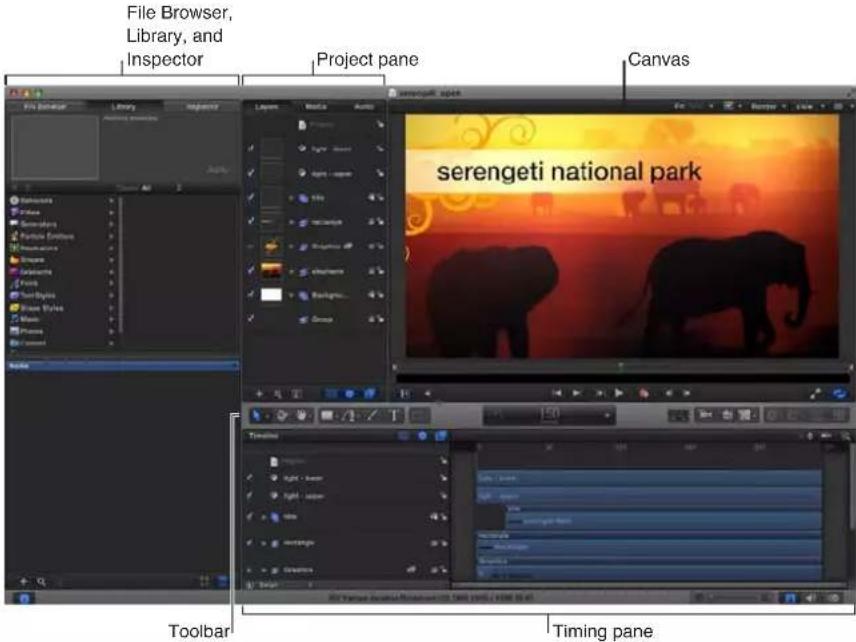Open Add Behavior gear icon in toolbar

pyautogui.click(x=728, y=415)
